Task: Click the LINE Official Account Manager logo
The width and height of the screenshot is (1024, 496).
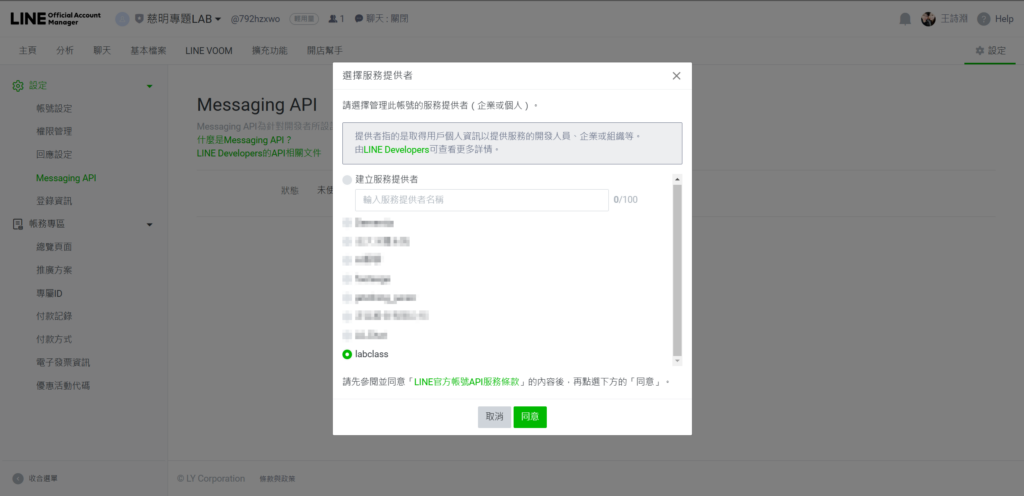Action: 56,19
